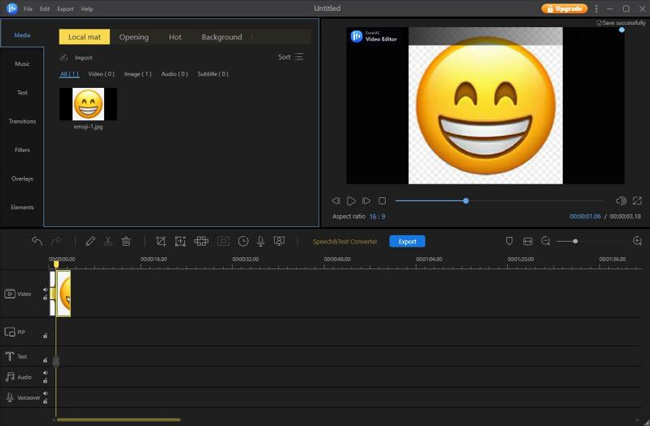Filter media by Subtitle (0)
Image resolution: width=650 pixels, height=426 pixels.
click(x=213, y=74)
